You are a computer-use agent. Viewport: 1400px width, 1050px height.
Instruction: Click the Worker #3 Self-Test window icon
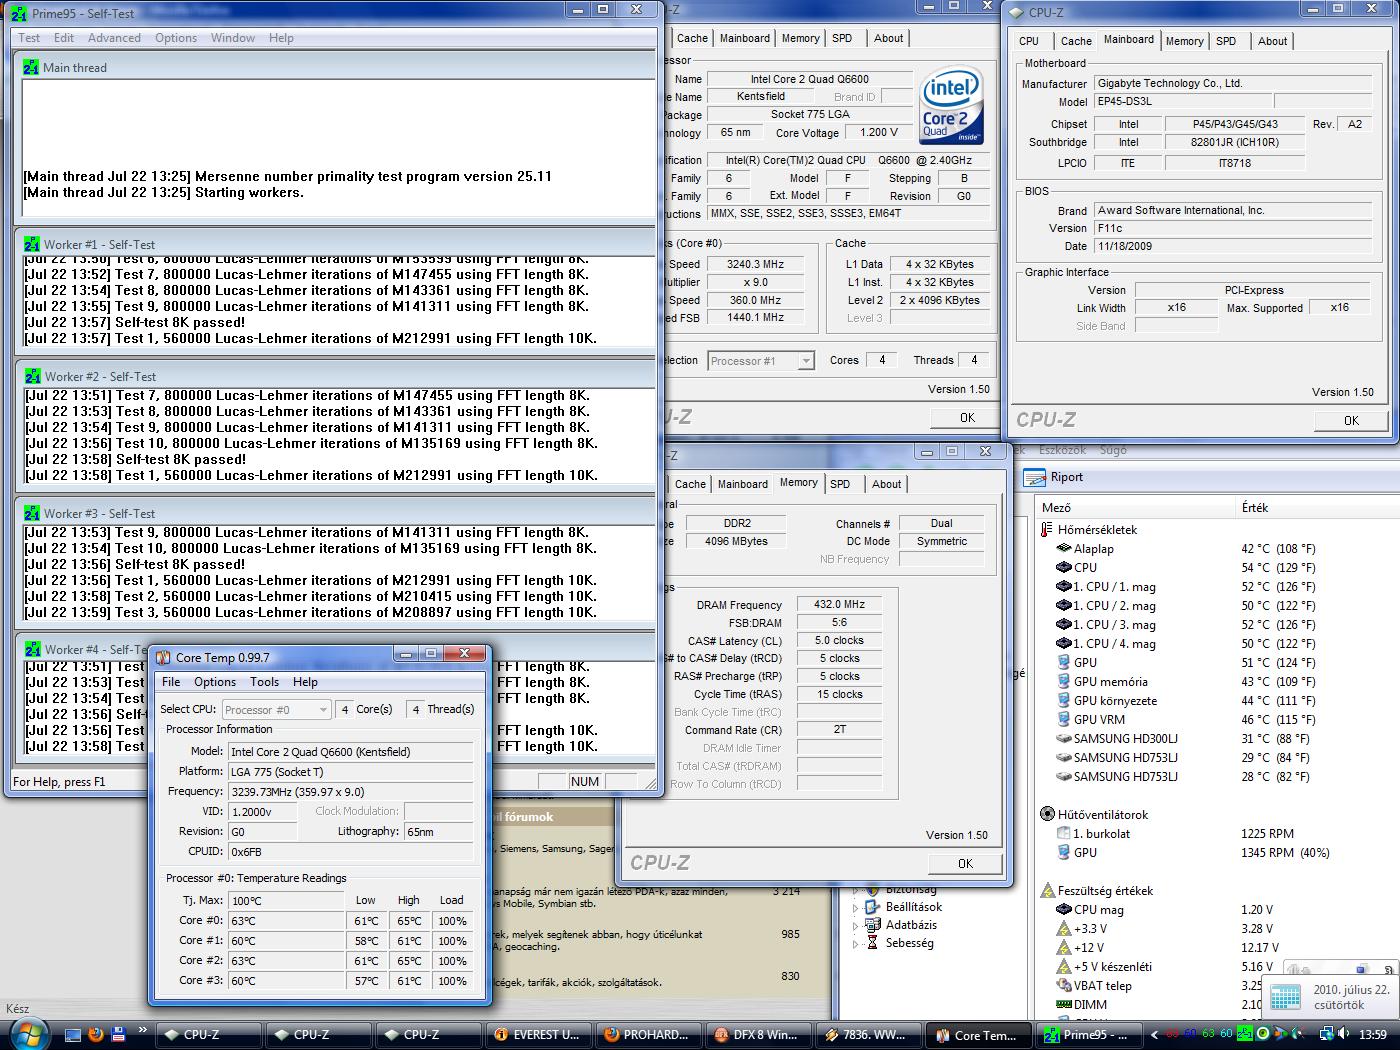point(32,514)
